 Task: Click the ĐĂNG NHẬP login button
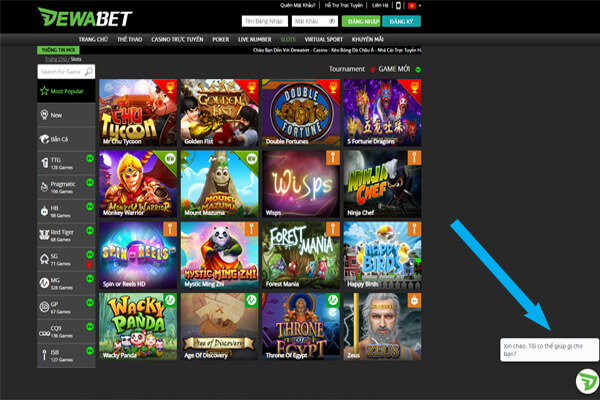tap(361, 21)
